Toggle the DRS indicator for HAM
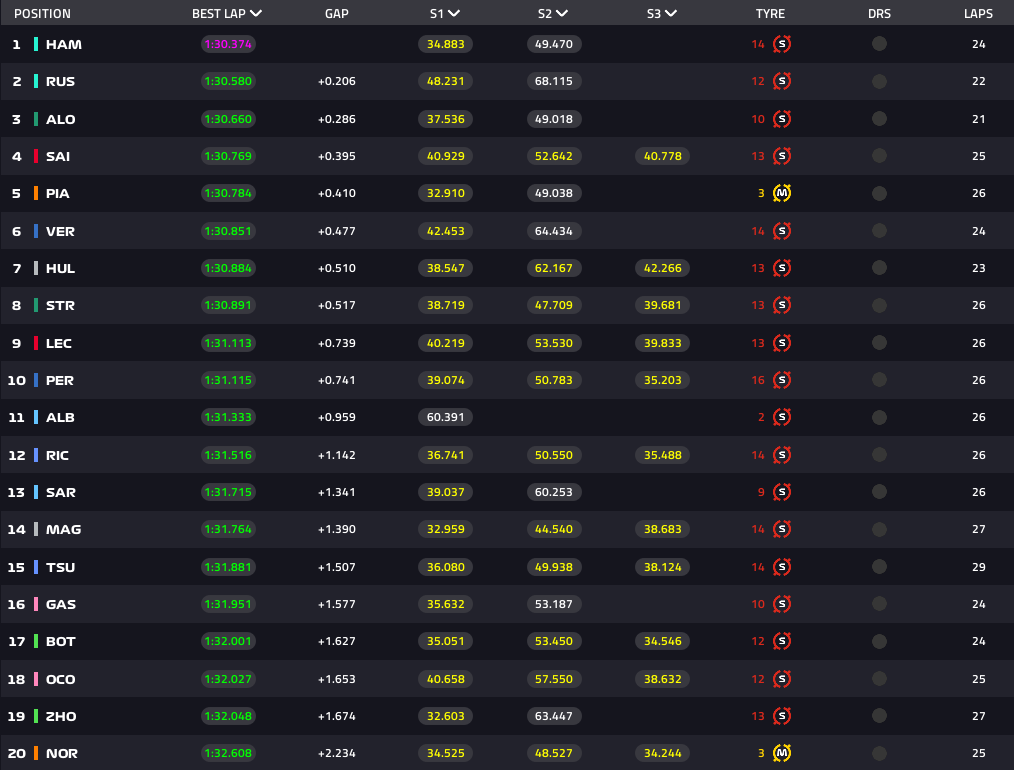Viewport: 1014px width, 770px height. tap(879, 44)
